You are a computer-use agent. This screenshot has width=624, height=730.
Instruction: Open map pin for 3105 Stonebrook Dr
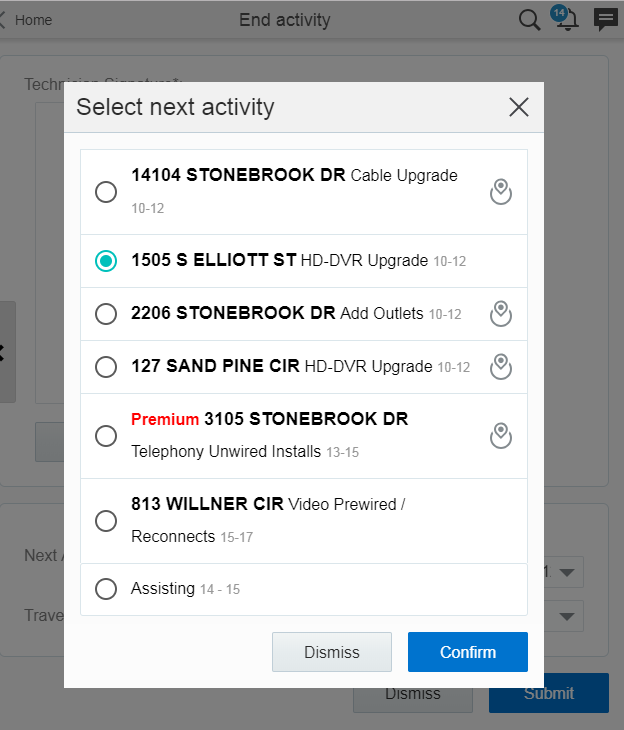click(501, 435)
